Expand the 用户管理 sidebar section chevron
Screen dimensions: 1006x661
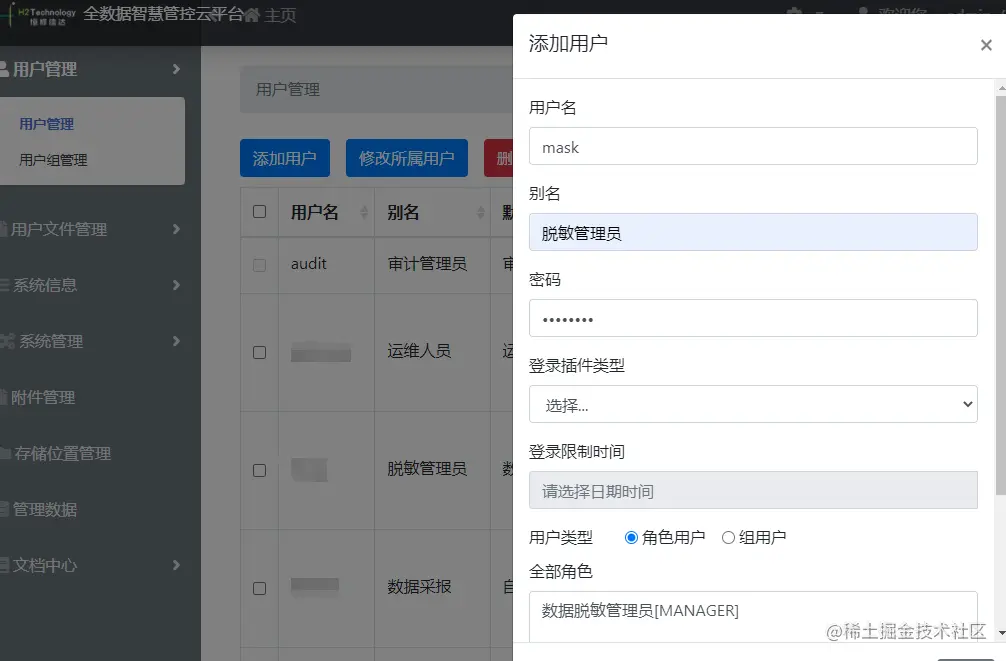click(176, 69)
